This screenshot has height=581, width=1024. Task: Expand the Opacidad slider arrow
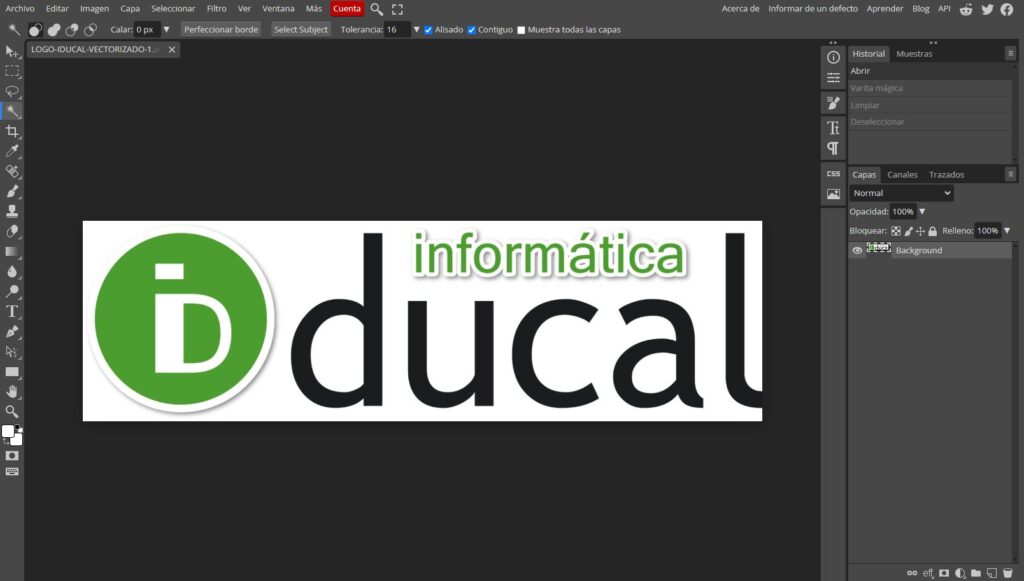click(x=922, y=212)
